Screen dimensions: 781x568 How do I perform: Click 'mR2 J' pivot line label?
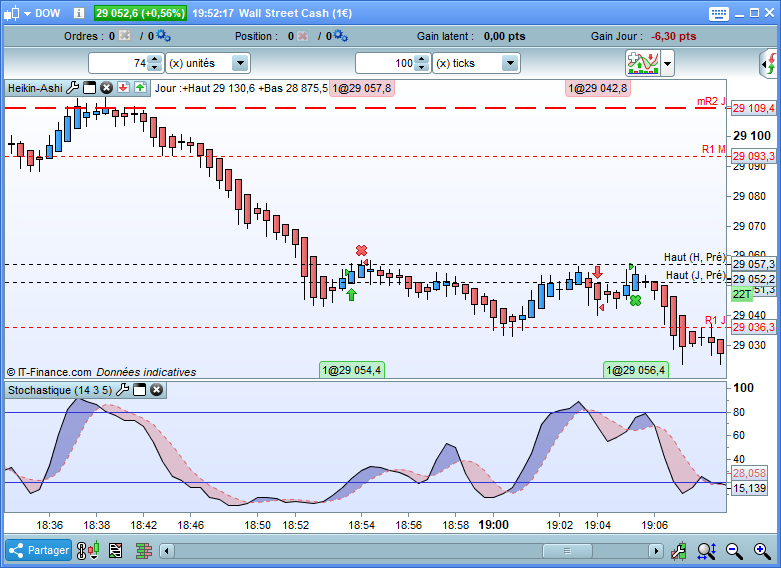pos(711,102)
